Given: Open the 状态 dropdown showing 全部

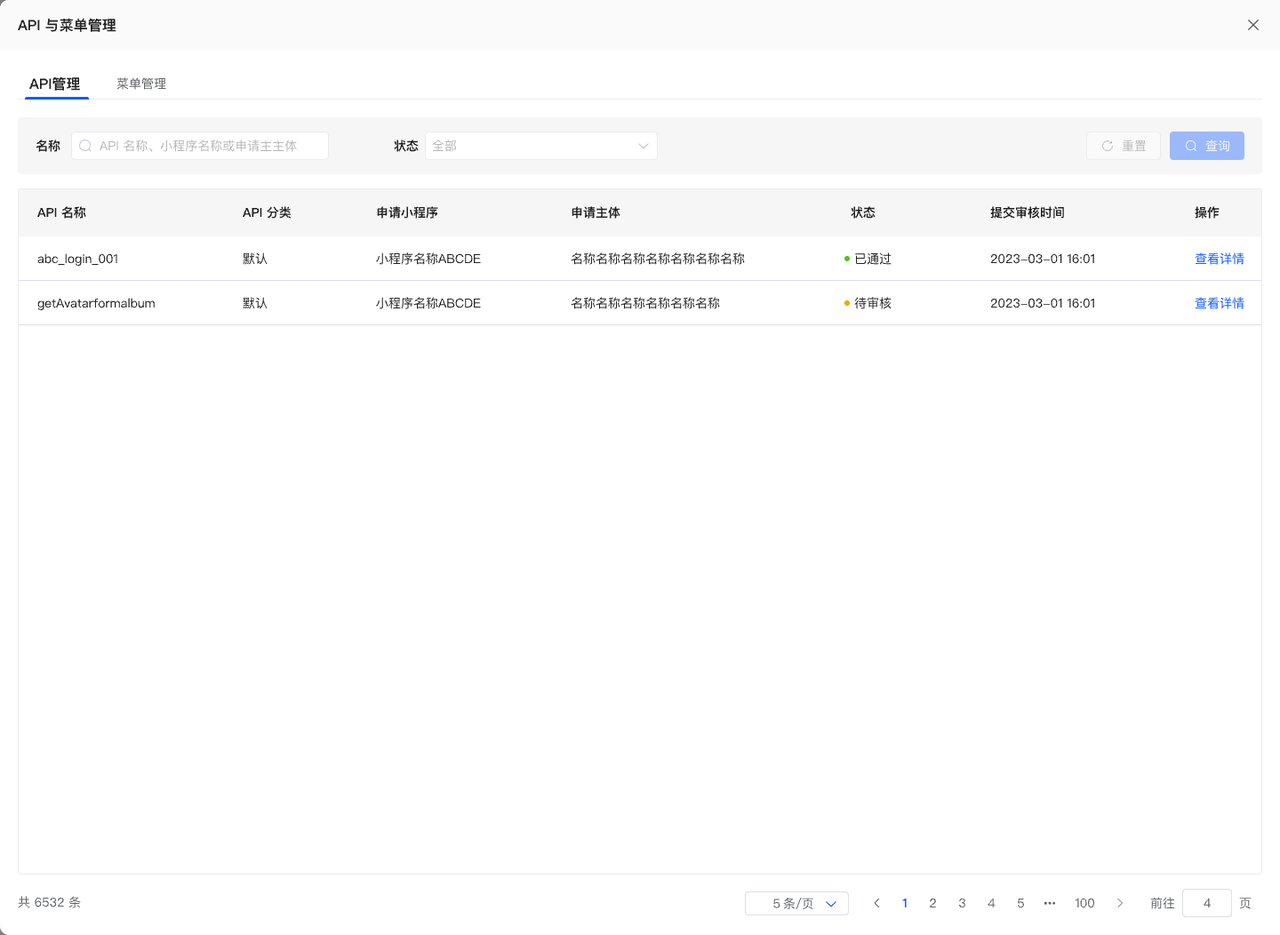Looking at the screenshot, I should click(541, 146).
